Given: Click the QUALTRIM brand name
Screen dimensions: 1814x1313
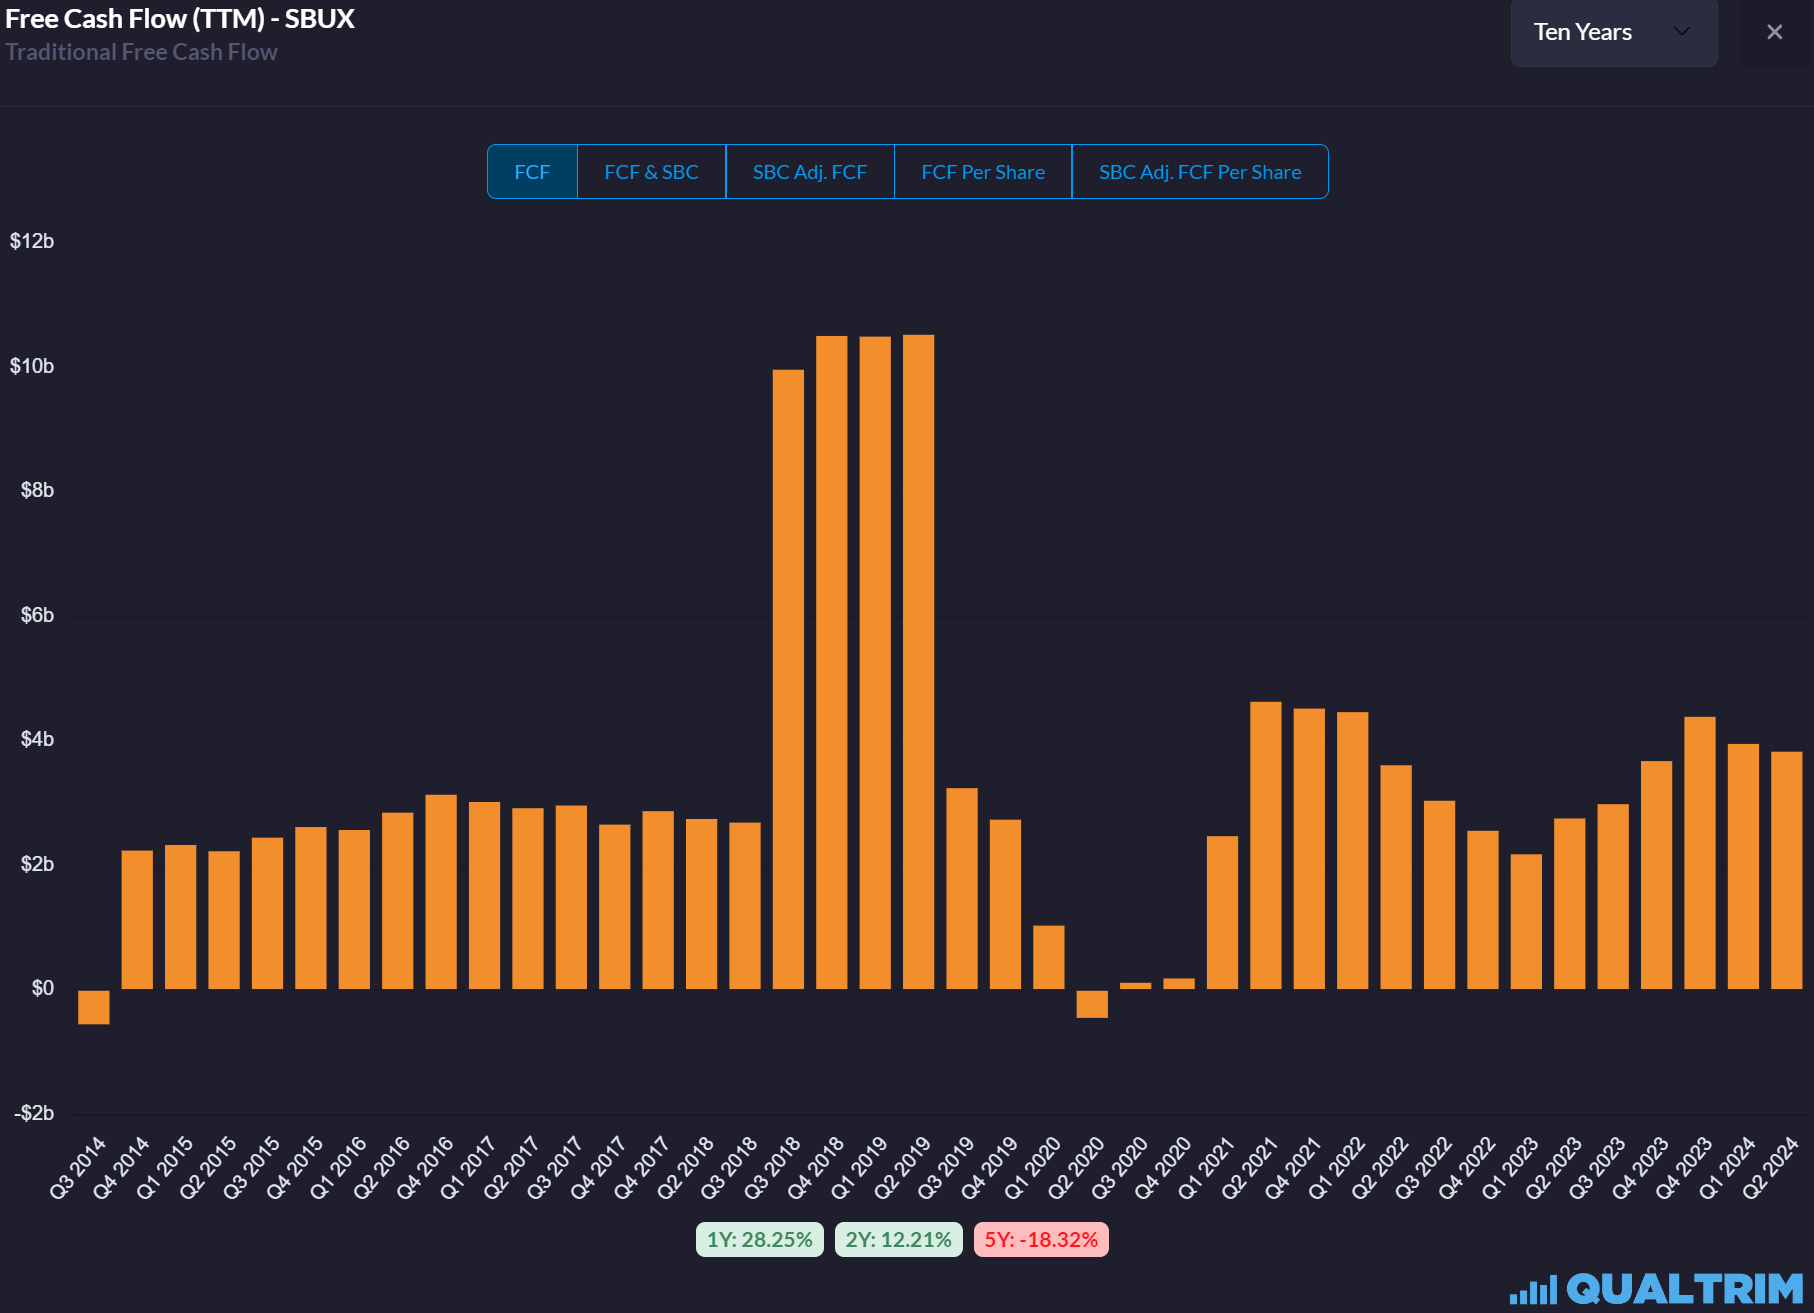Looking at the screenshot, I should (x=1685, y=1289).
